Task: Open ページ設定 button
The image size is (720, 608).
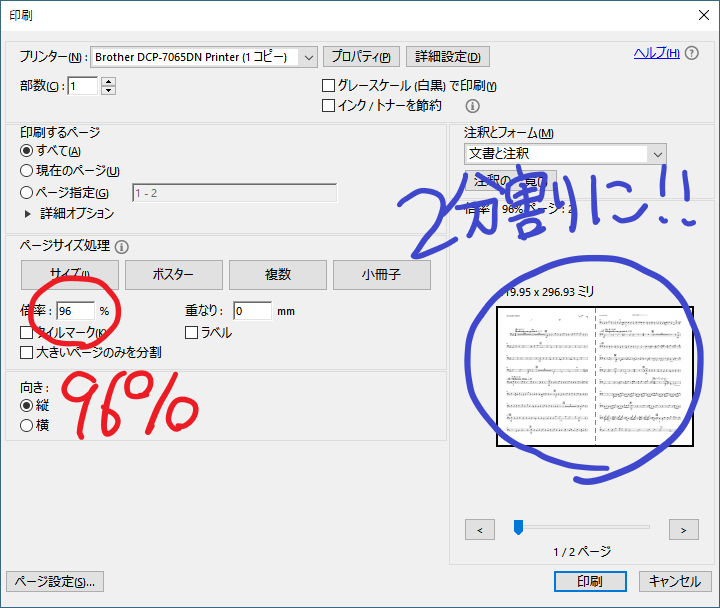Action: click(55, 581)
